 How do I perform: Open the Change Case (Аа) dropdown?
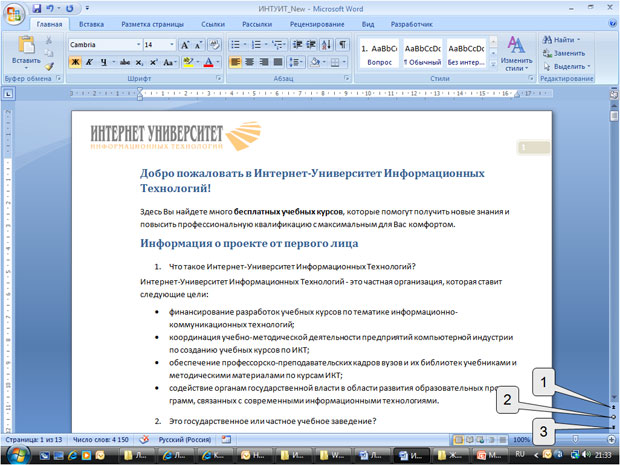click(170, 62)
